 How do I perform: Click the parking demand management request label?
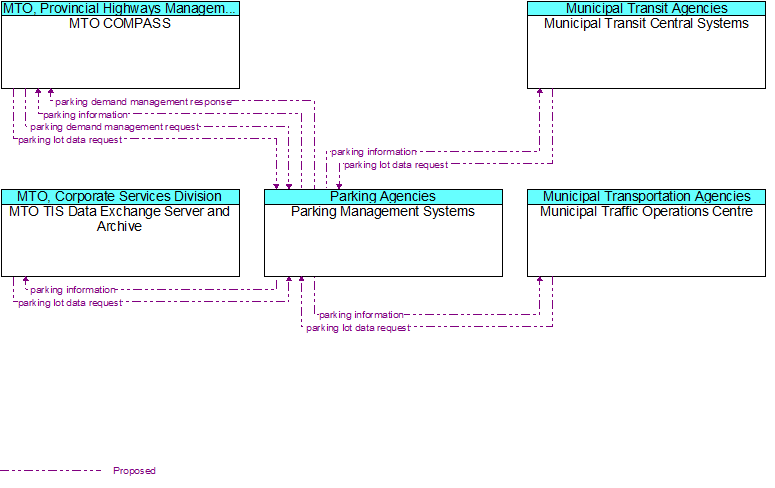(115, 127)
